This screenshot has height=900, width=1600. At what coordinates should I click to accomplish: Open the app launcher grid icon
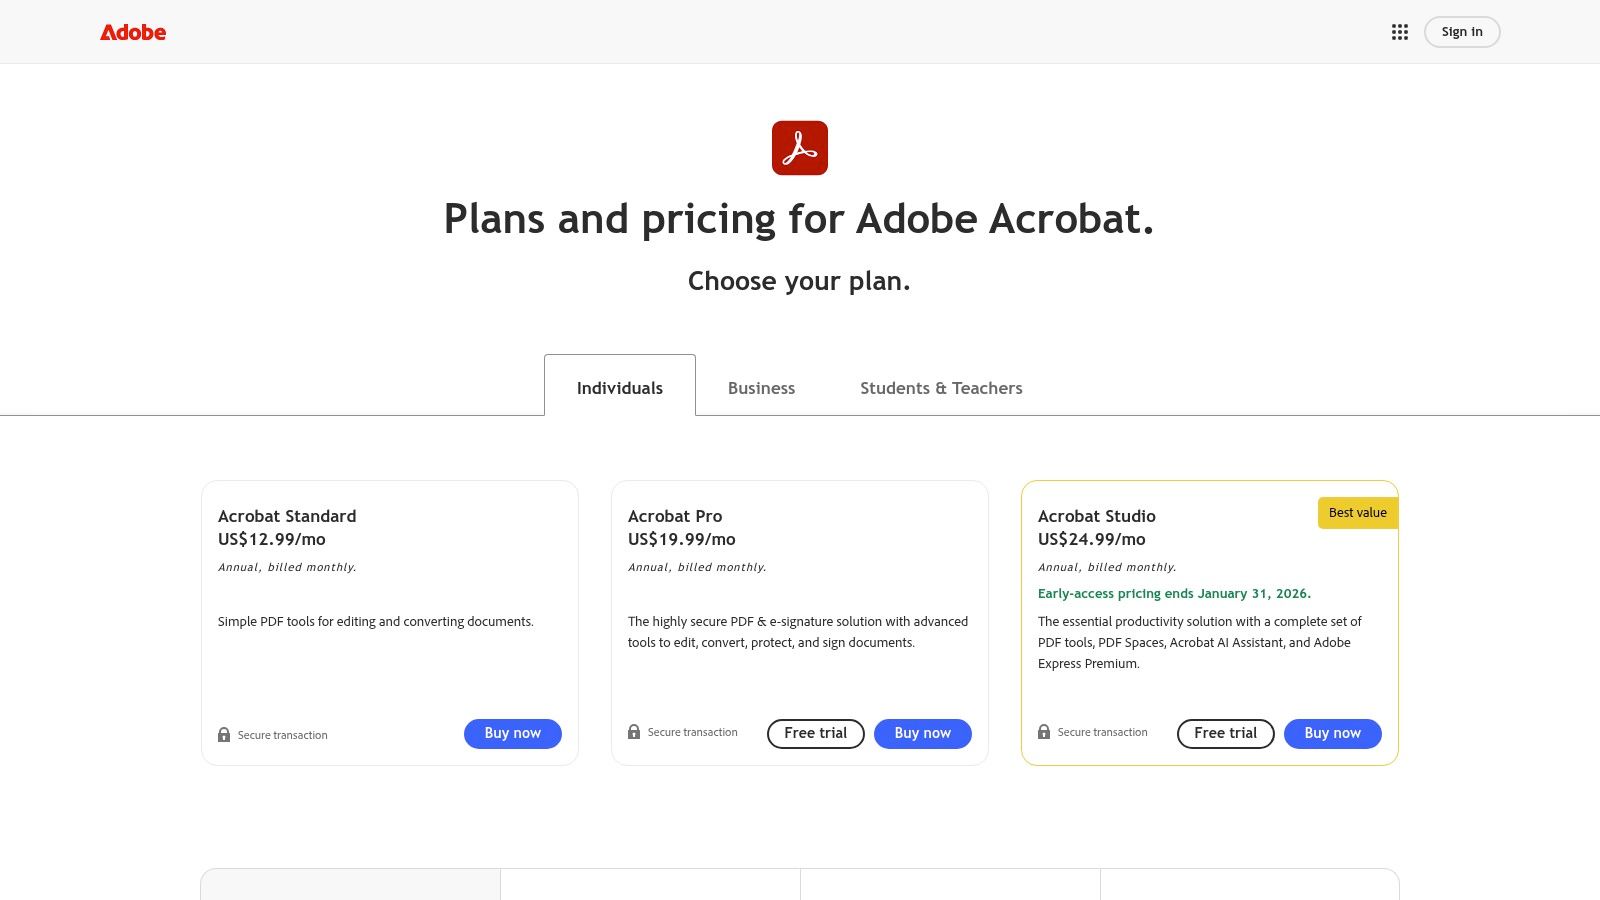point(1399,31)
